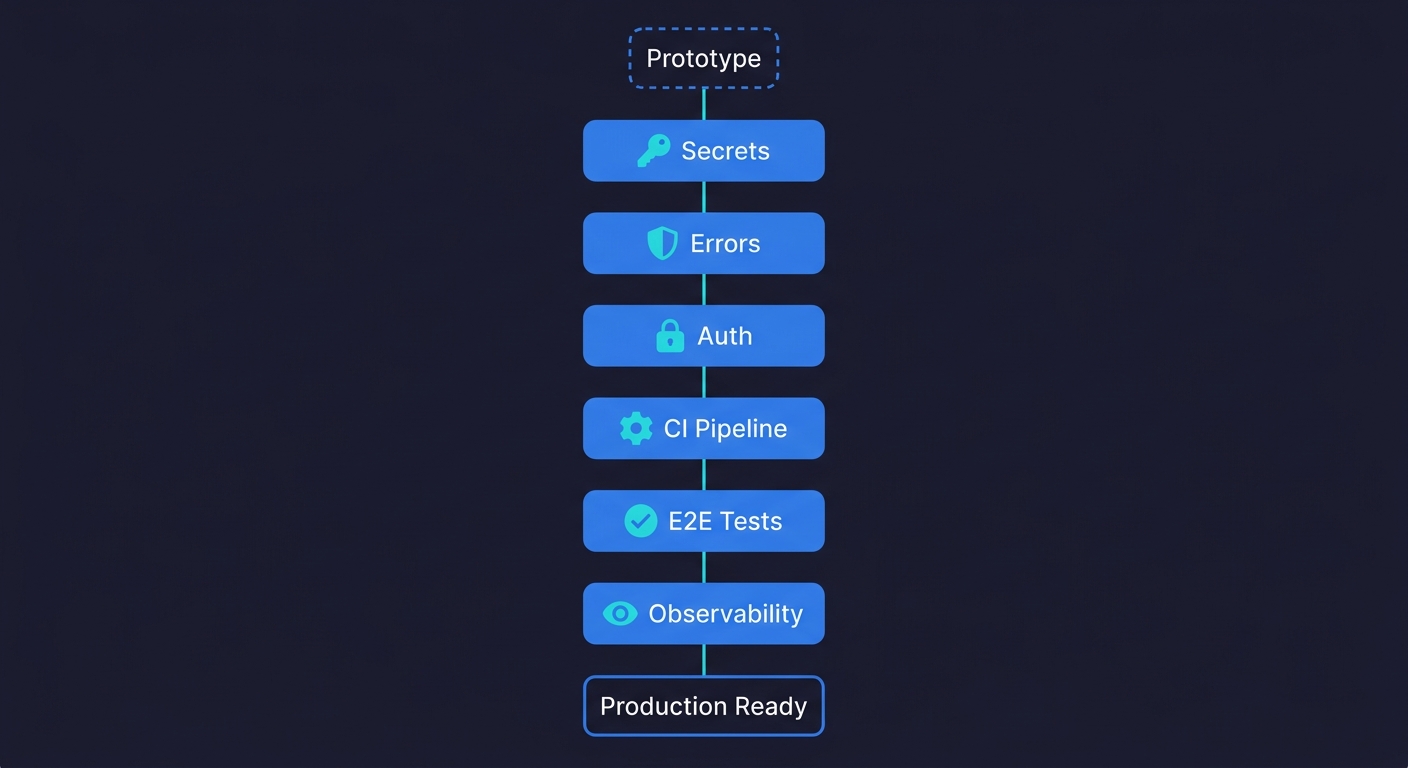The height and width of the screenshot is (768, 1408).
Task: Click the connector line between Errors and Auth
Action: tap(704, 289)
